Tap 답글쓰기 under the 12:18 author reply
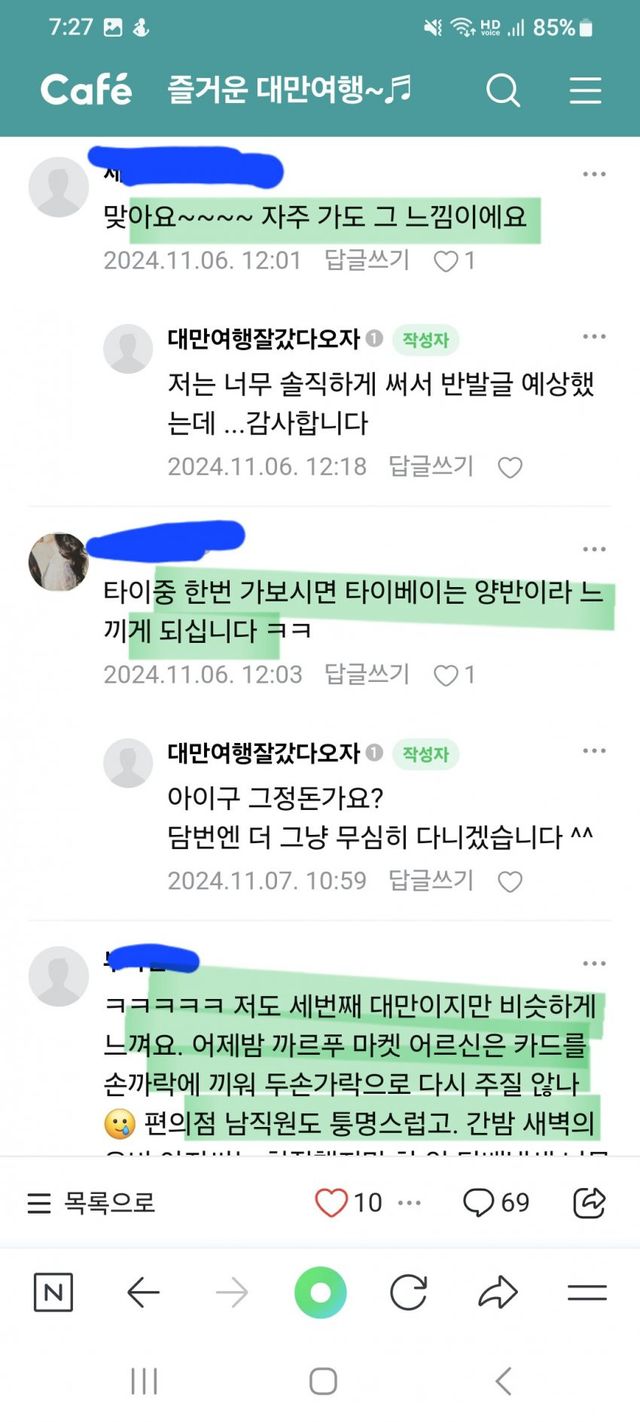Image resolution: width=640 pixels, height=1422 pixels. click(x=431, y=466)
